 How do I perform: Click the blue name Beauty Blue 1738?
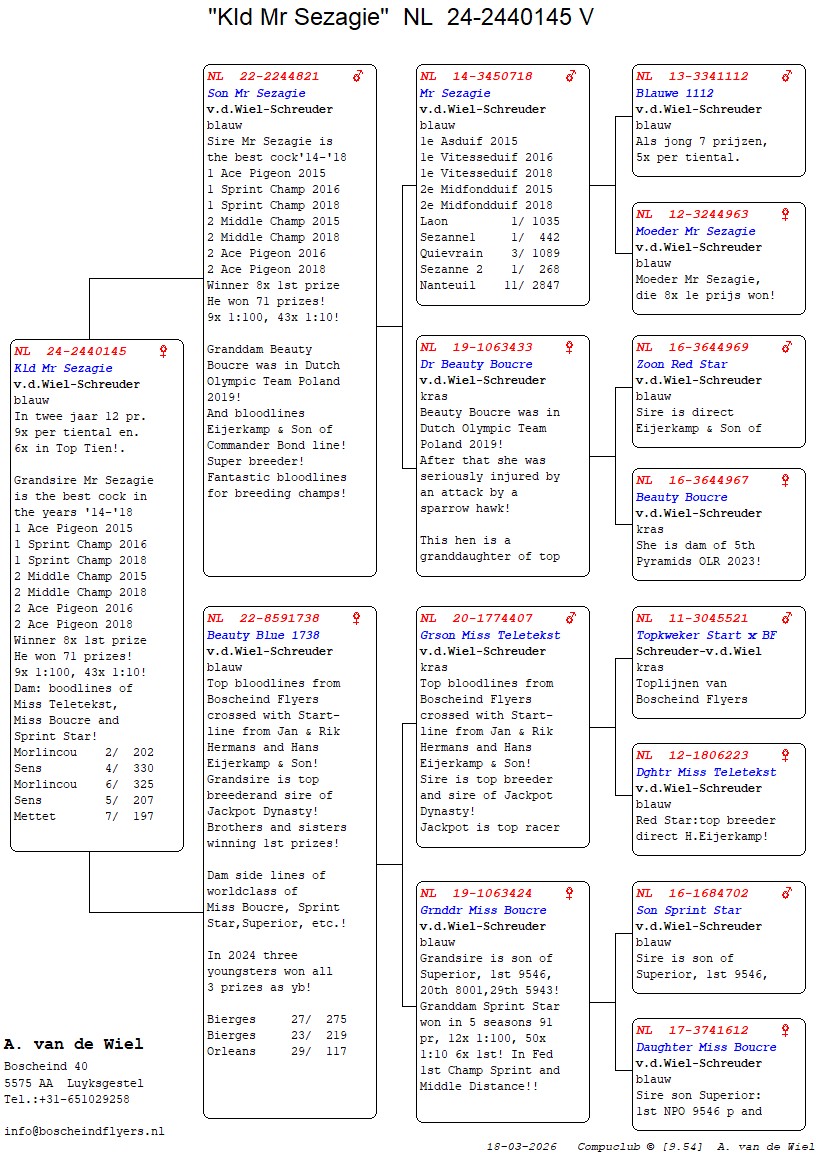click(x=263, y=635)
